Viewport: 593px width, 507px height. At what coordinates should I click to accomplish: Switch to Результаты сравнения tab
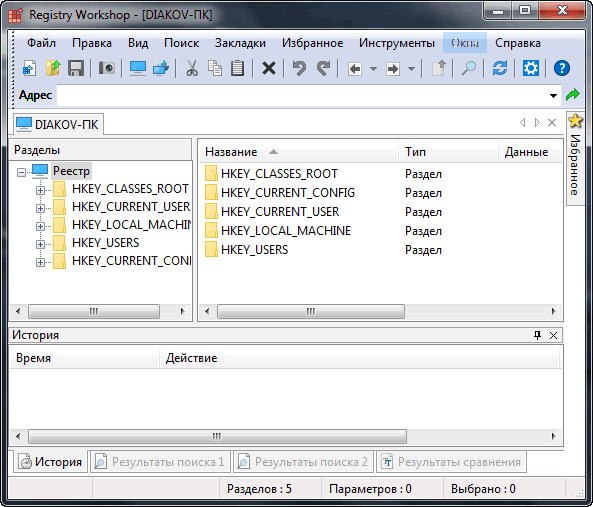(x=452, y=462)
